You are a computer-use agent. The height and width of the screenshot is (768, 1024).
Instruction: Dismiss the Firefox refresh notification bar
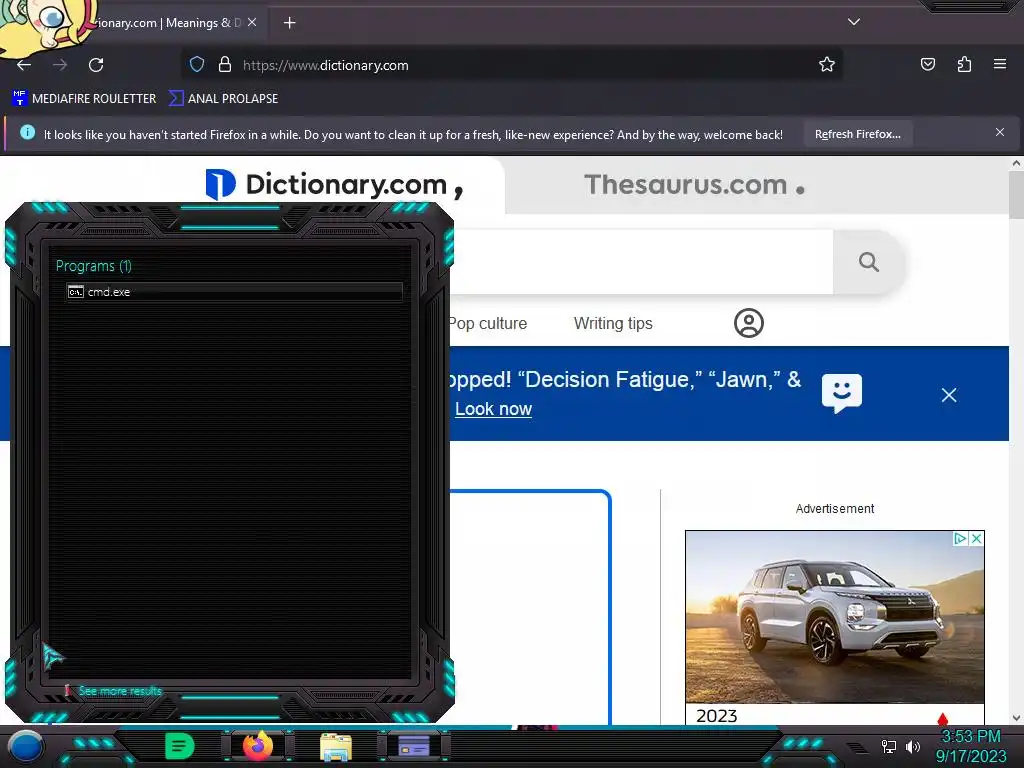[999, 133]
